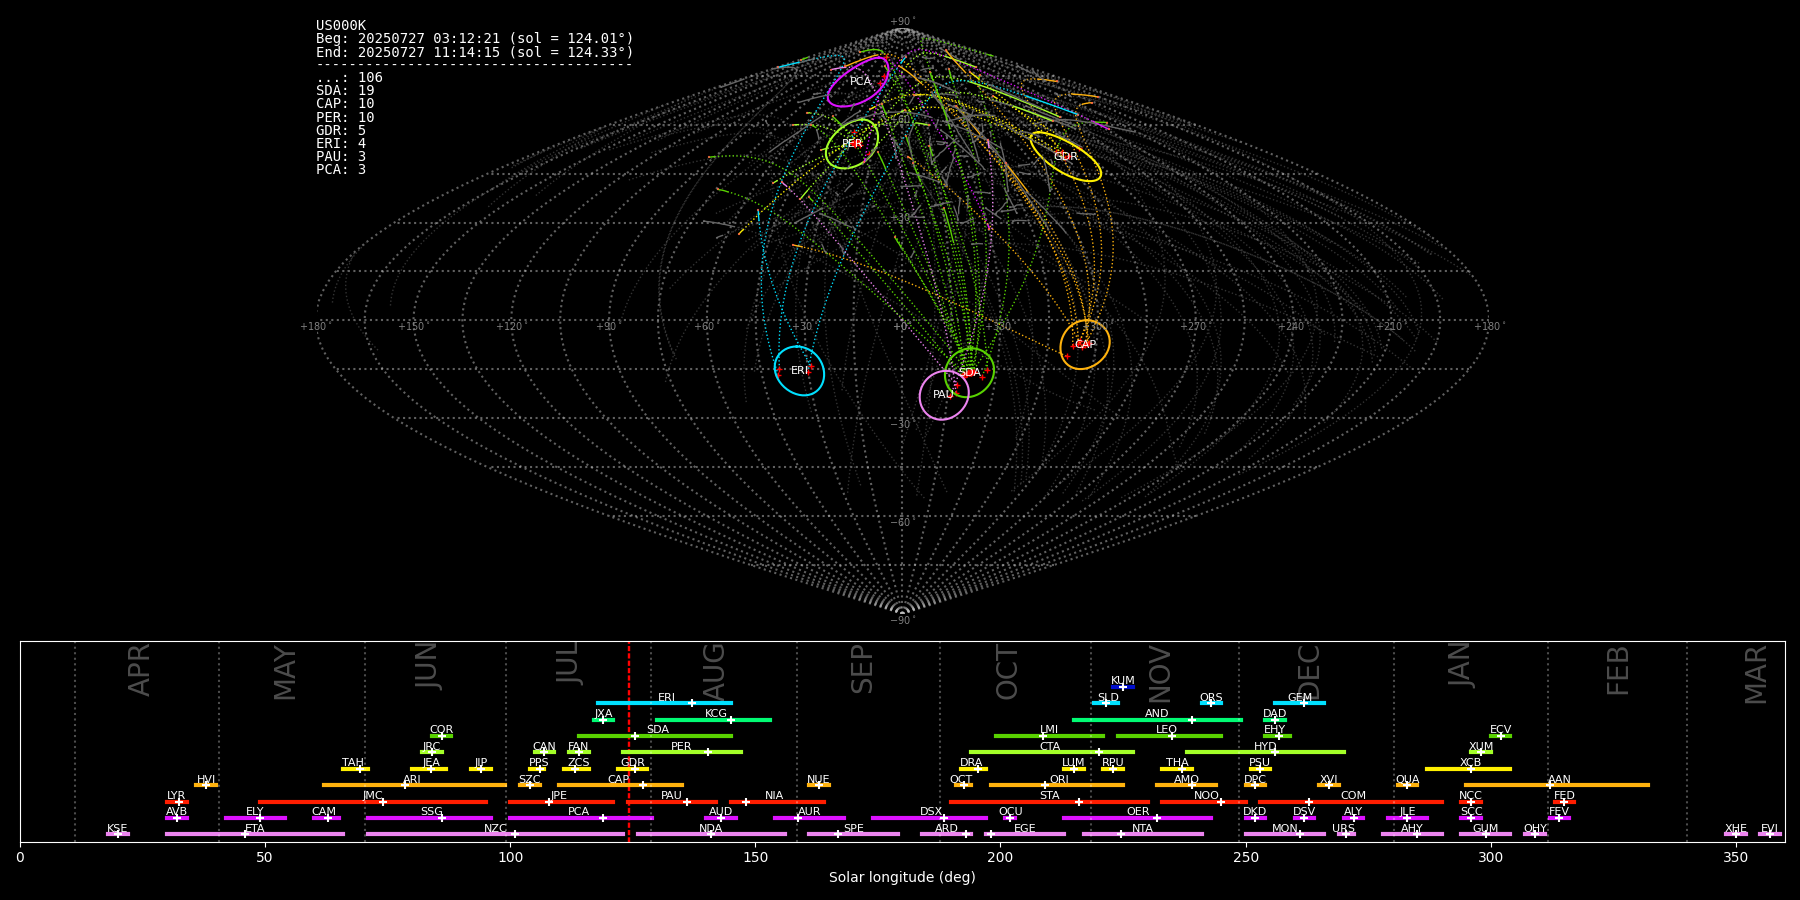Click the DSX shower bar in the timeline
The width and height of the screenshot is (1800, 900).
pyautogui.click(x=929, y=818)
